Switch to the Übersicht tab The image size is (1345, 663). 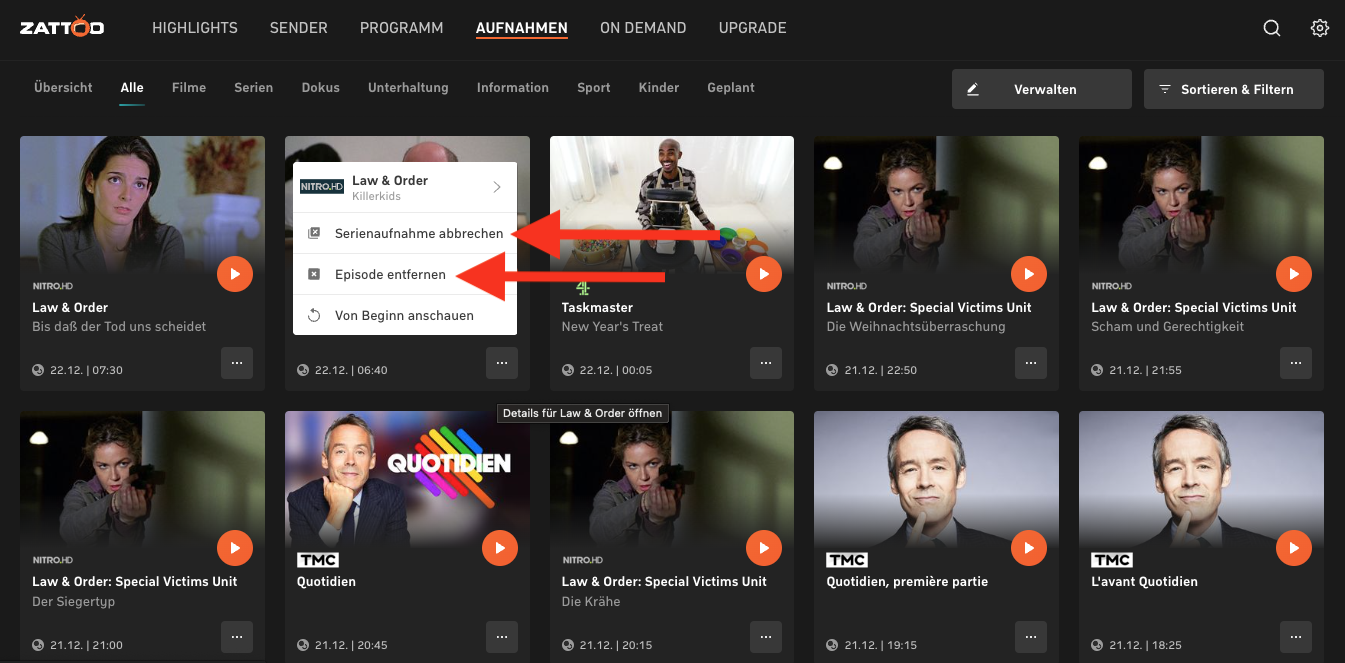click(63, 88)
